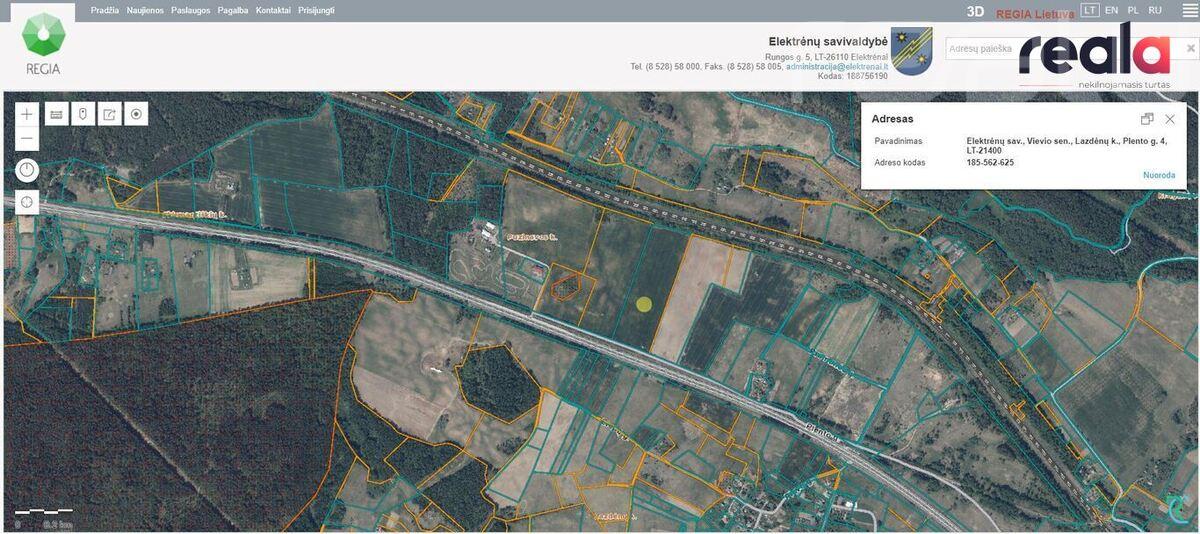Zoom out the map with minus button
This screenshot has height=534, width=1200.
[x=27, y=138]
